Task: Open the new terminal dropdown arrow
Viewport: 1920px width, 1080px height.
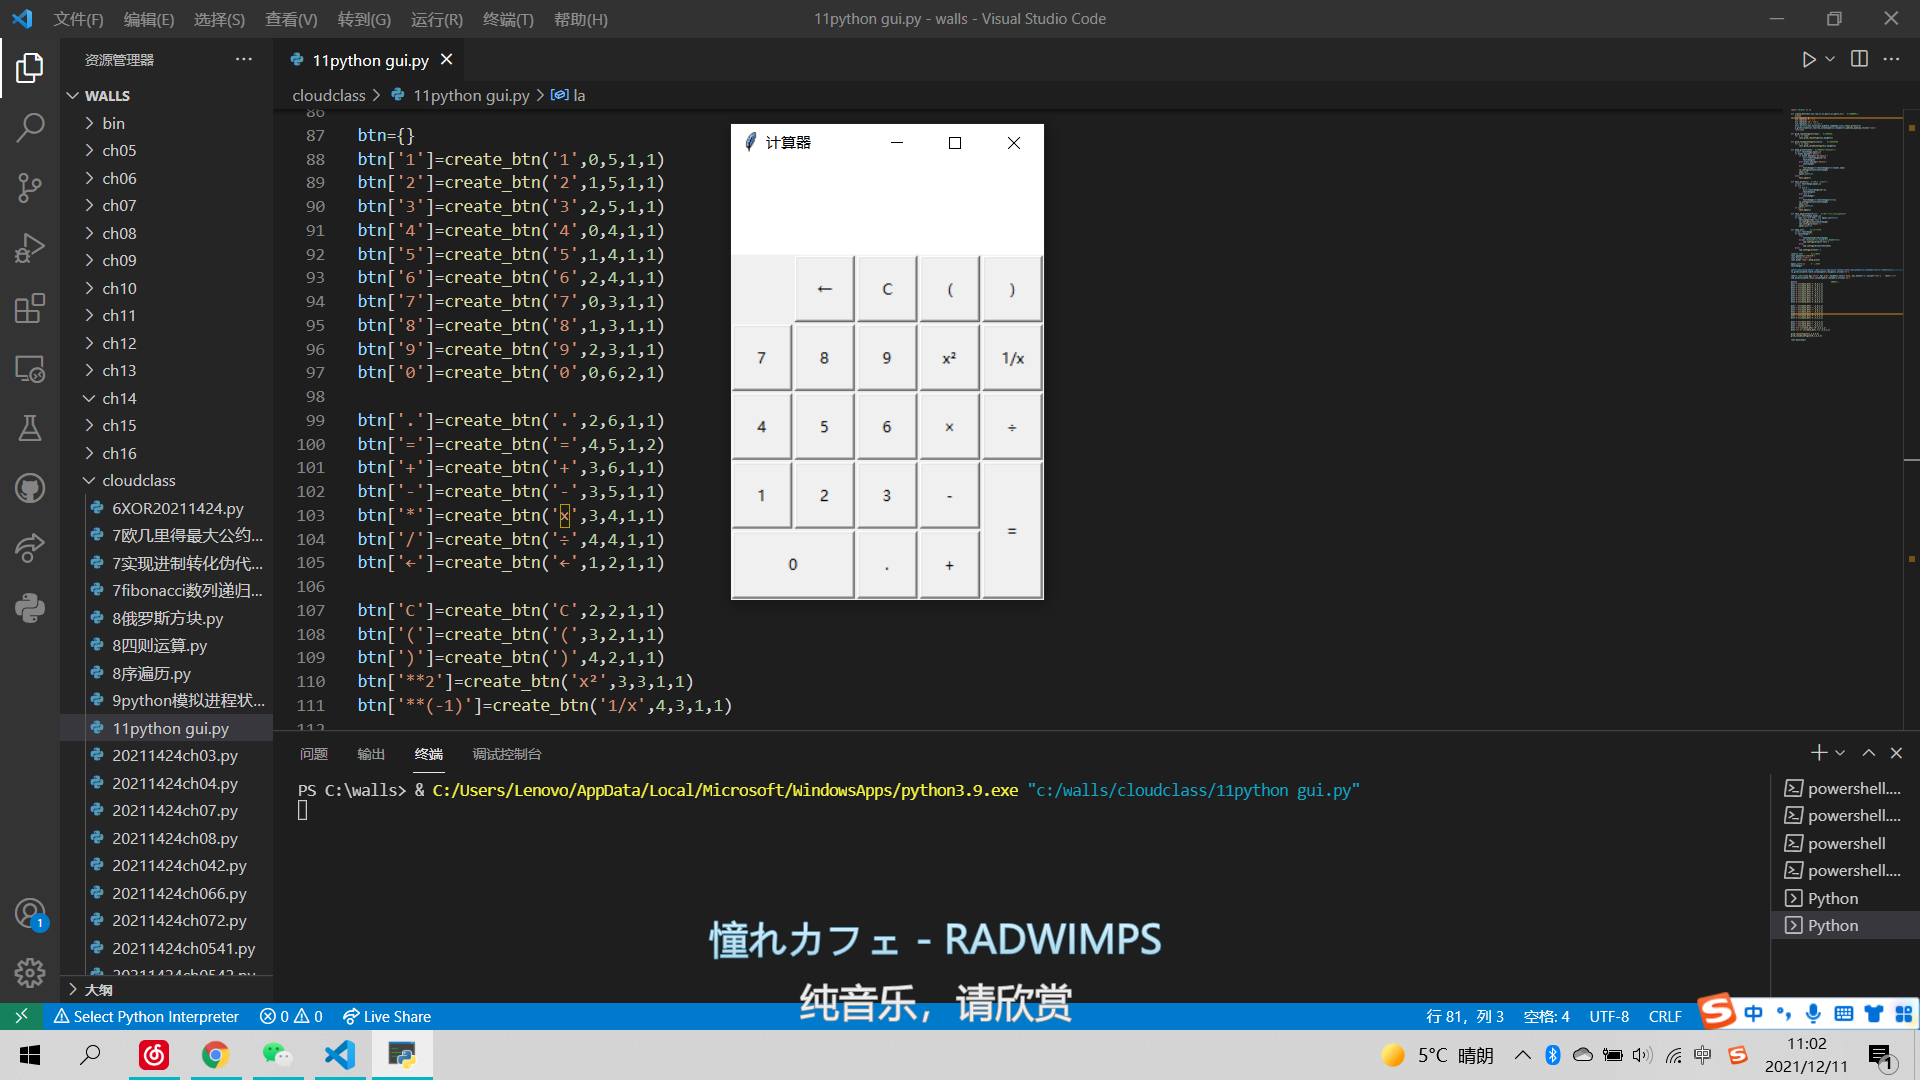Action: pos(1840,753)
